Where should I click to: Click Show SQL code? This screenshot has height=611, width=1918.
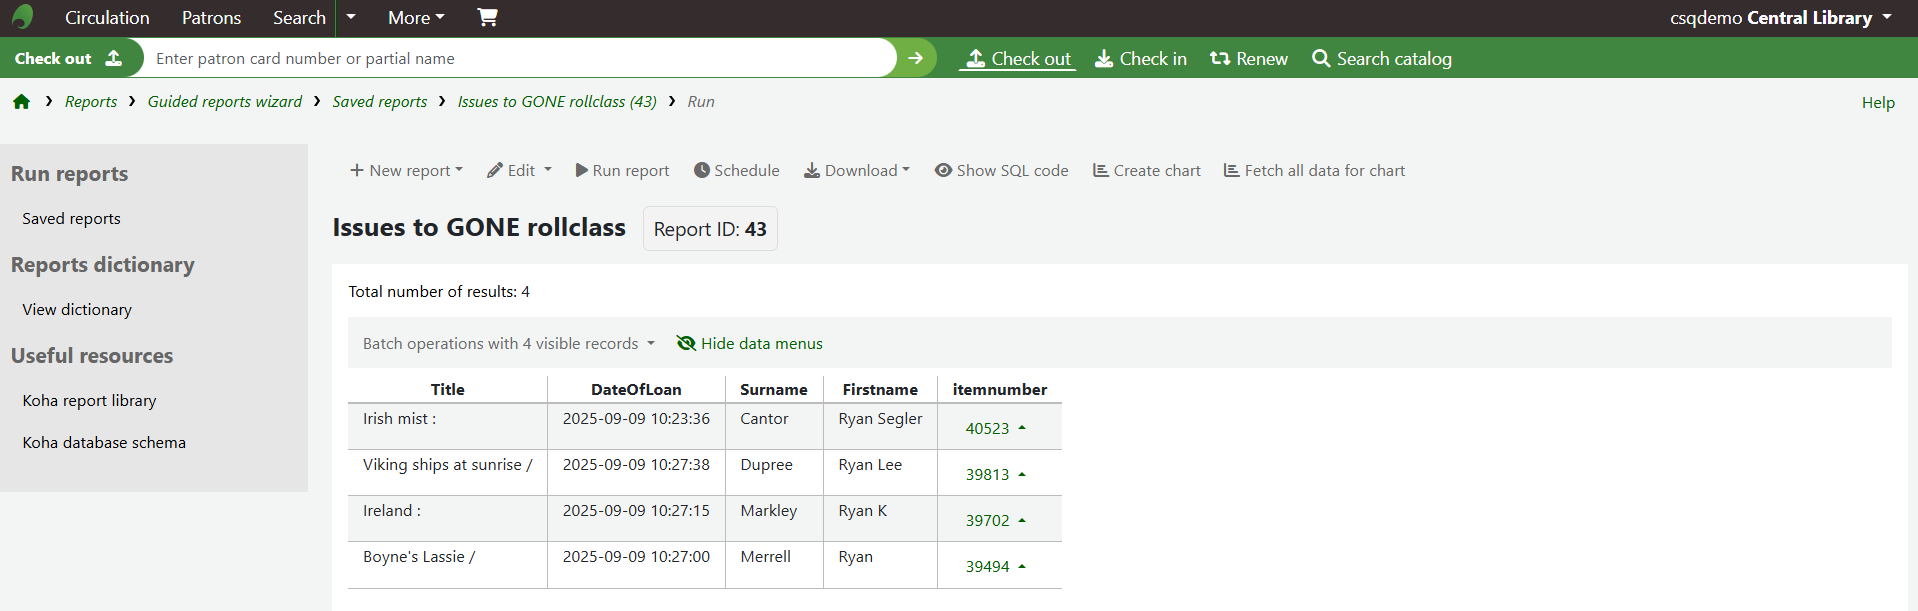coord(1001,171)
